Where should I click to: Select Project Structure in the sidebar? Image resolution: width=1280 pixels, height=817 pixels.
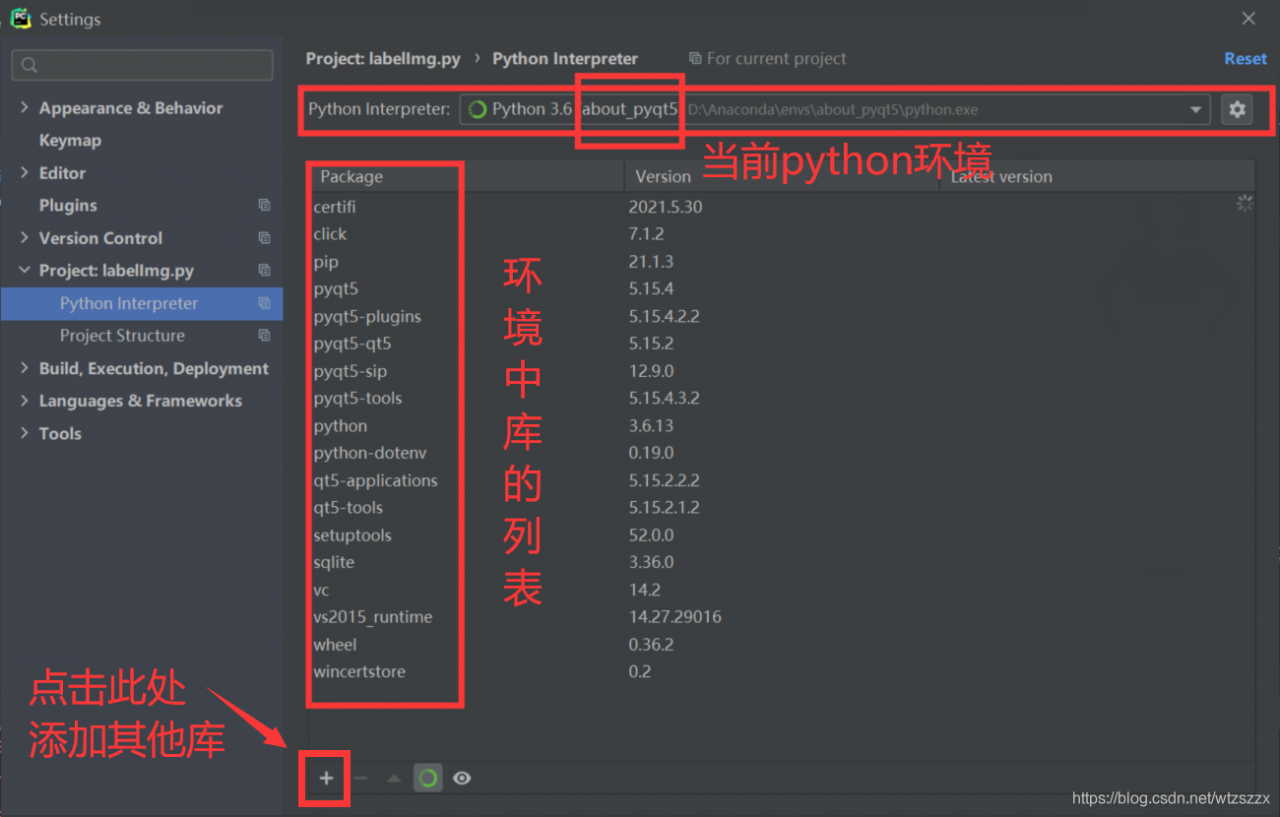(x=122, y=335)
